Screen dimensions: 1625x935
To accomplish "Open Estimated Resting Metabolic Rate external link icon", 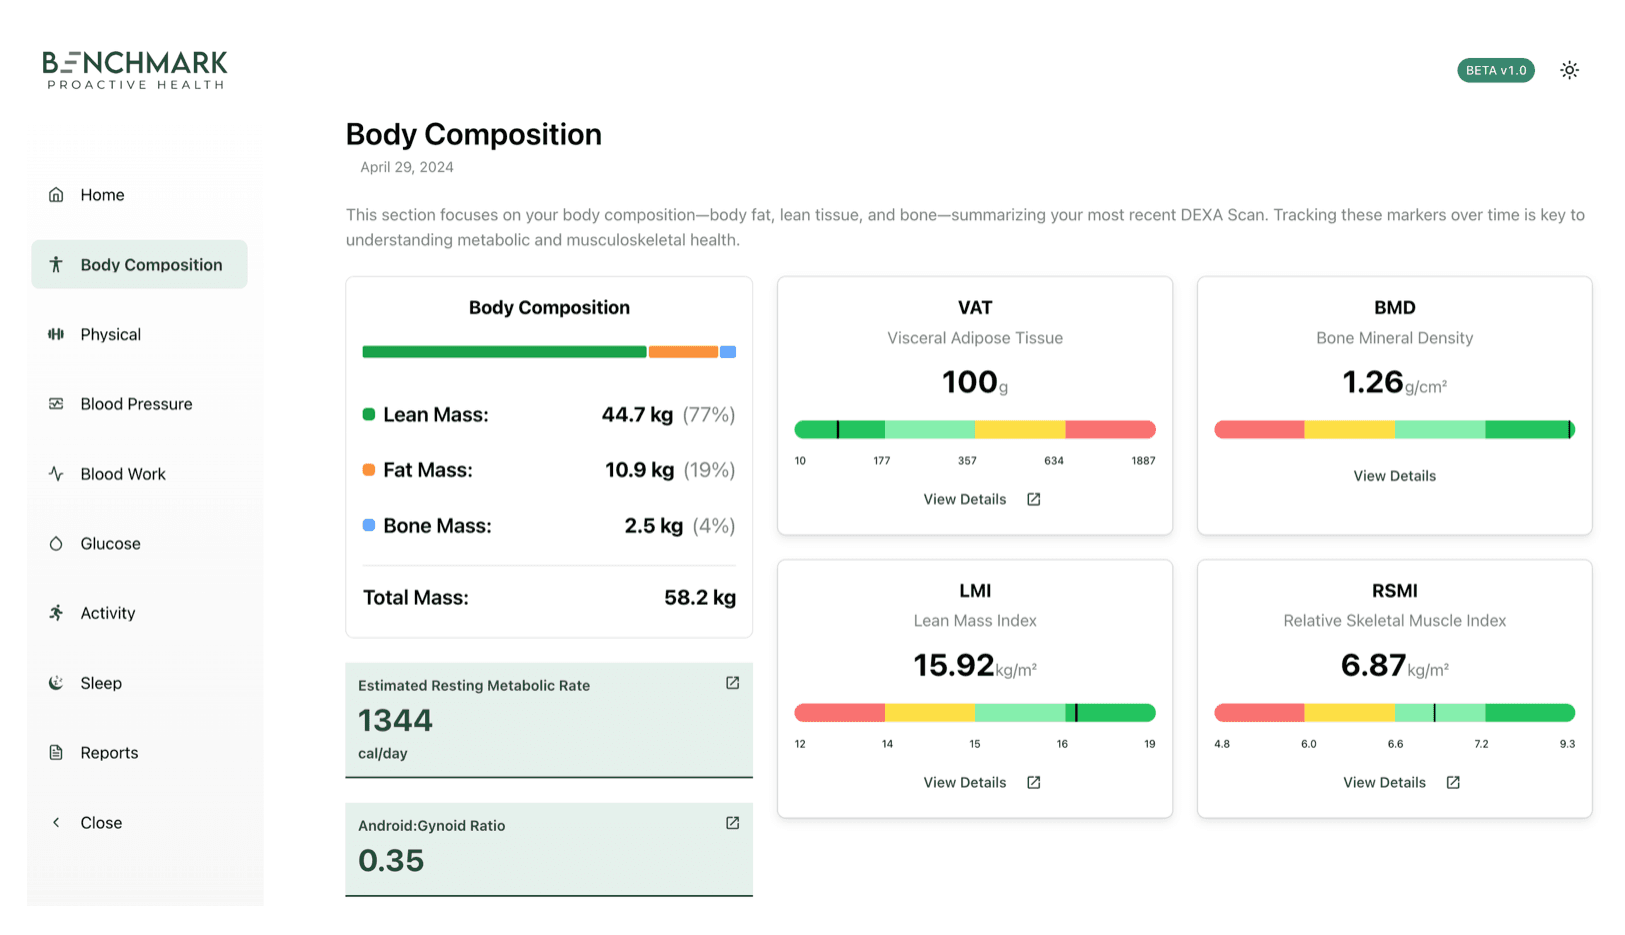I will (732, 683).
